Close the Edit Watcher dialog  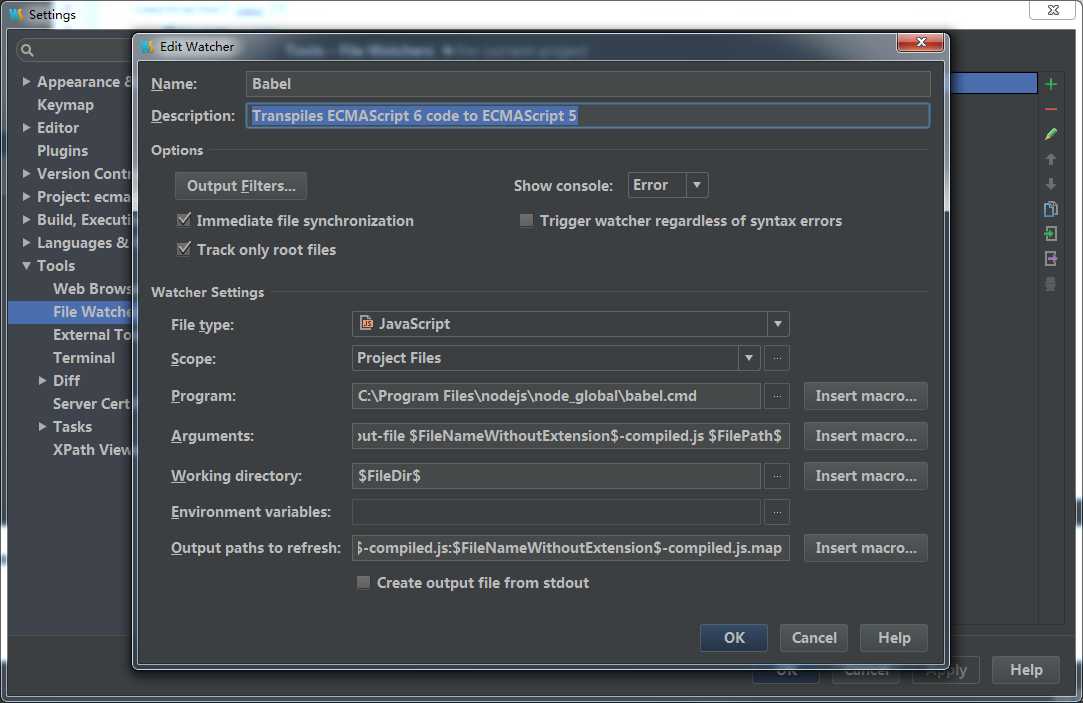tap(920, 42)
